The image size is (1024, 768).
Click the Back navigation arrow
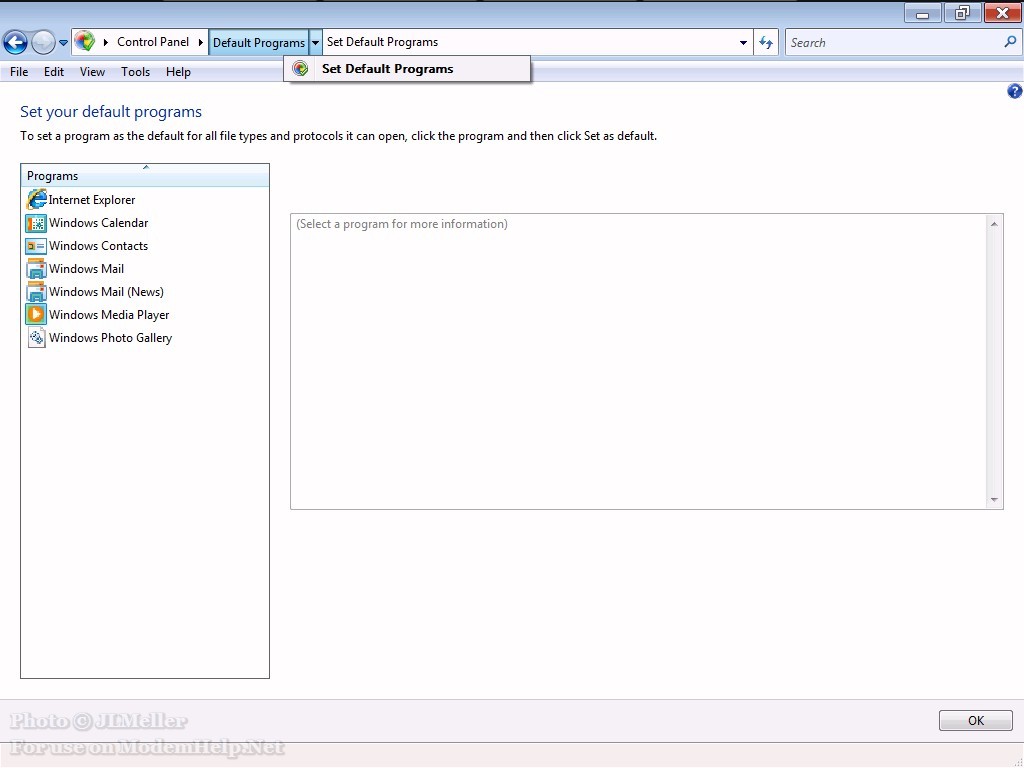coord(15,42)
